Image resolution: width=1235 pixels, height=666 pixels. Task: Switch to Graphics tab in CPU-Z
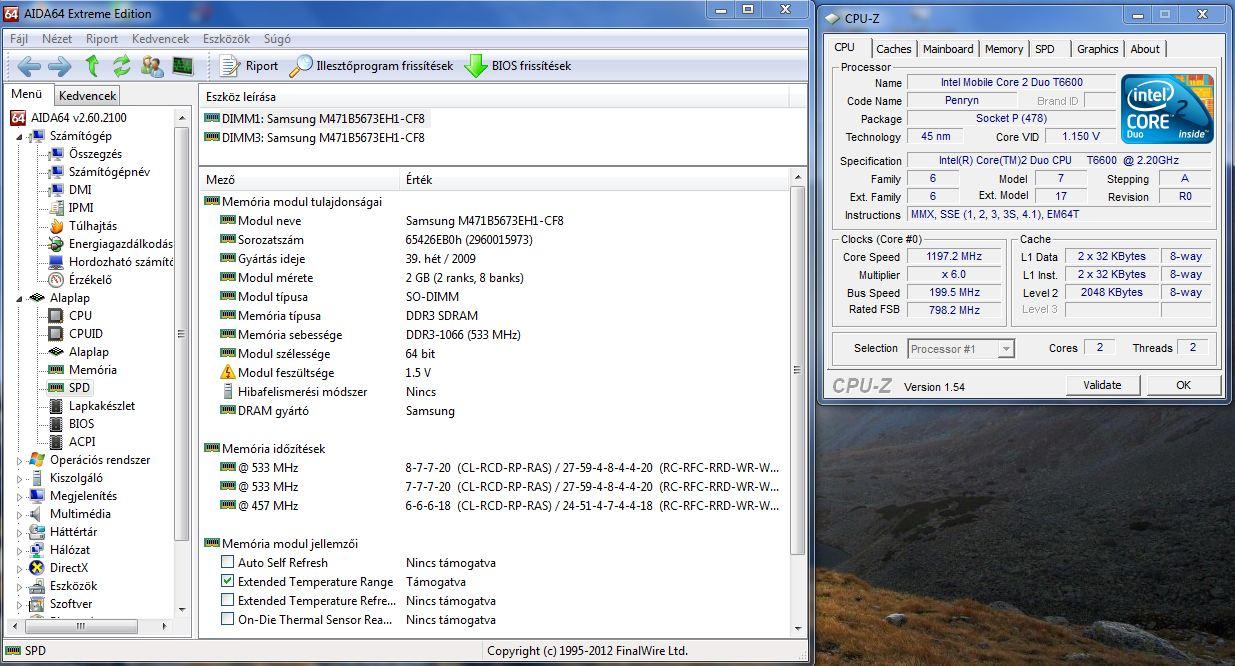click(x=1098, y=49)
